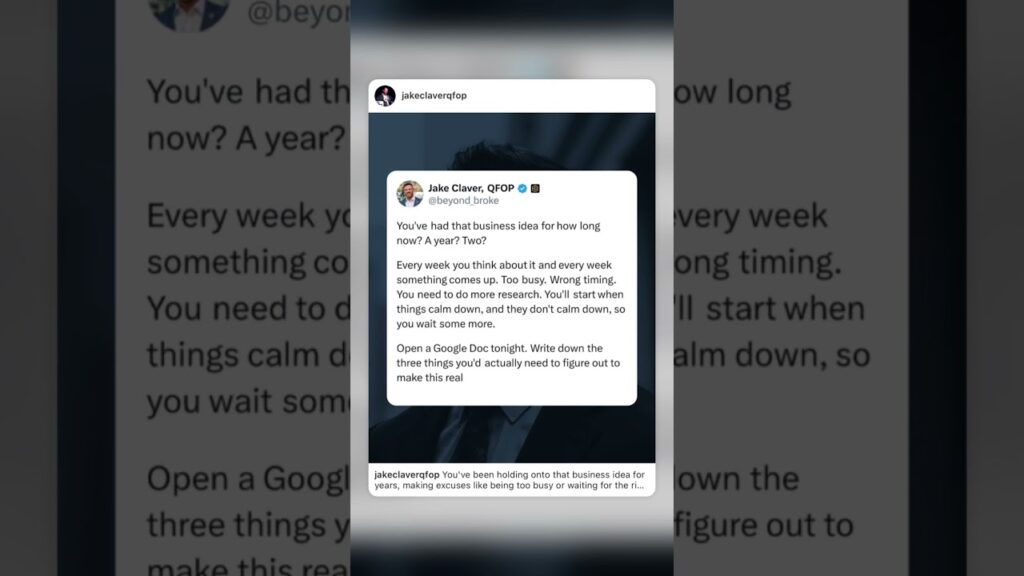
Task: Click background text "figure out to"
Action: 763,525
